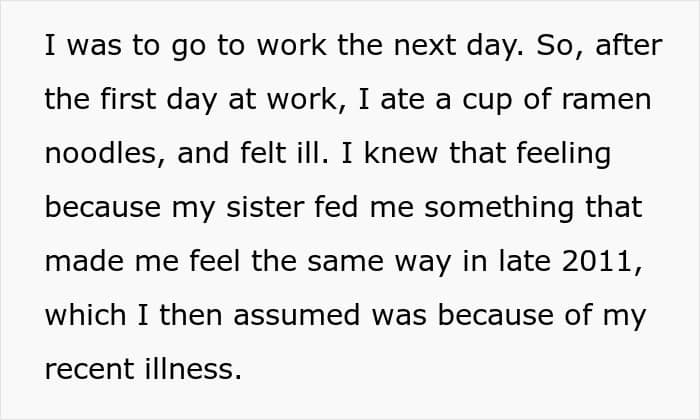This screenshot has height=420, width=700.
Task: Click the word "ramen" in the text
Action: point(611,100)
